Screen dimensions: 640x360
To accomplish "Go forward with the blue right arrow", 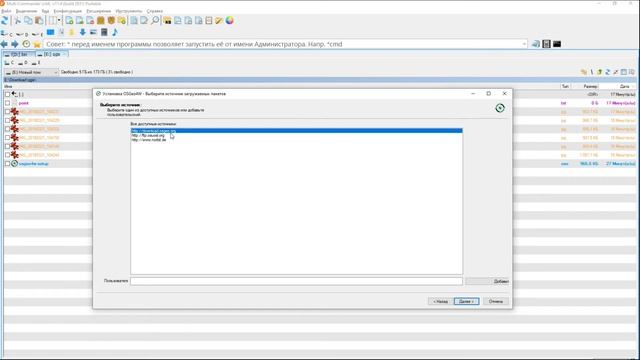I will tap(15, 44).
